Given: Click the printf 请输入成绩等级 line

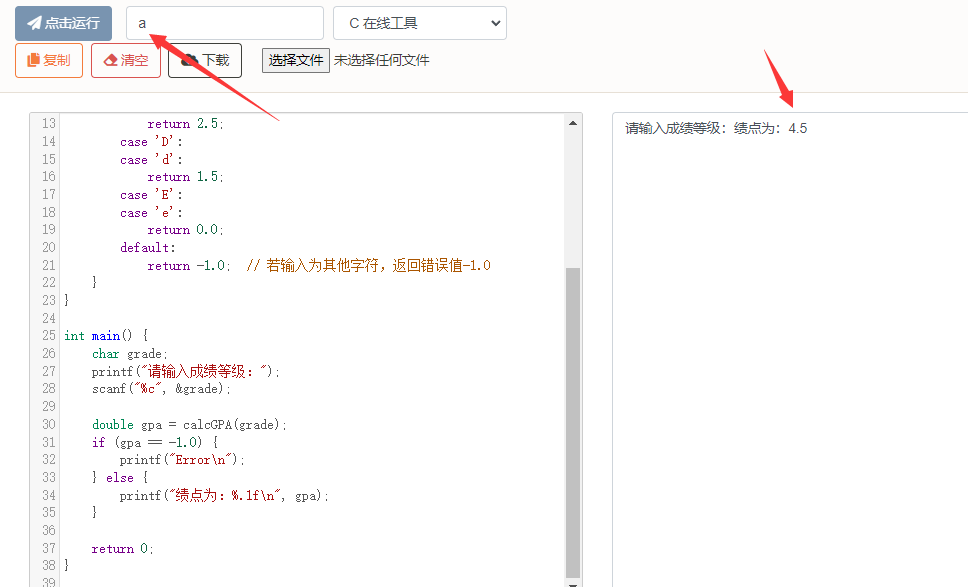Looking at the screenshot, I should click(x=186, y=371).
